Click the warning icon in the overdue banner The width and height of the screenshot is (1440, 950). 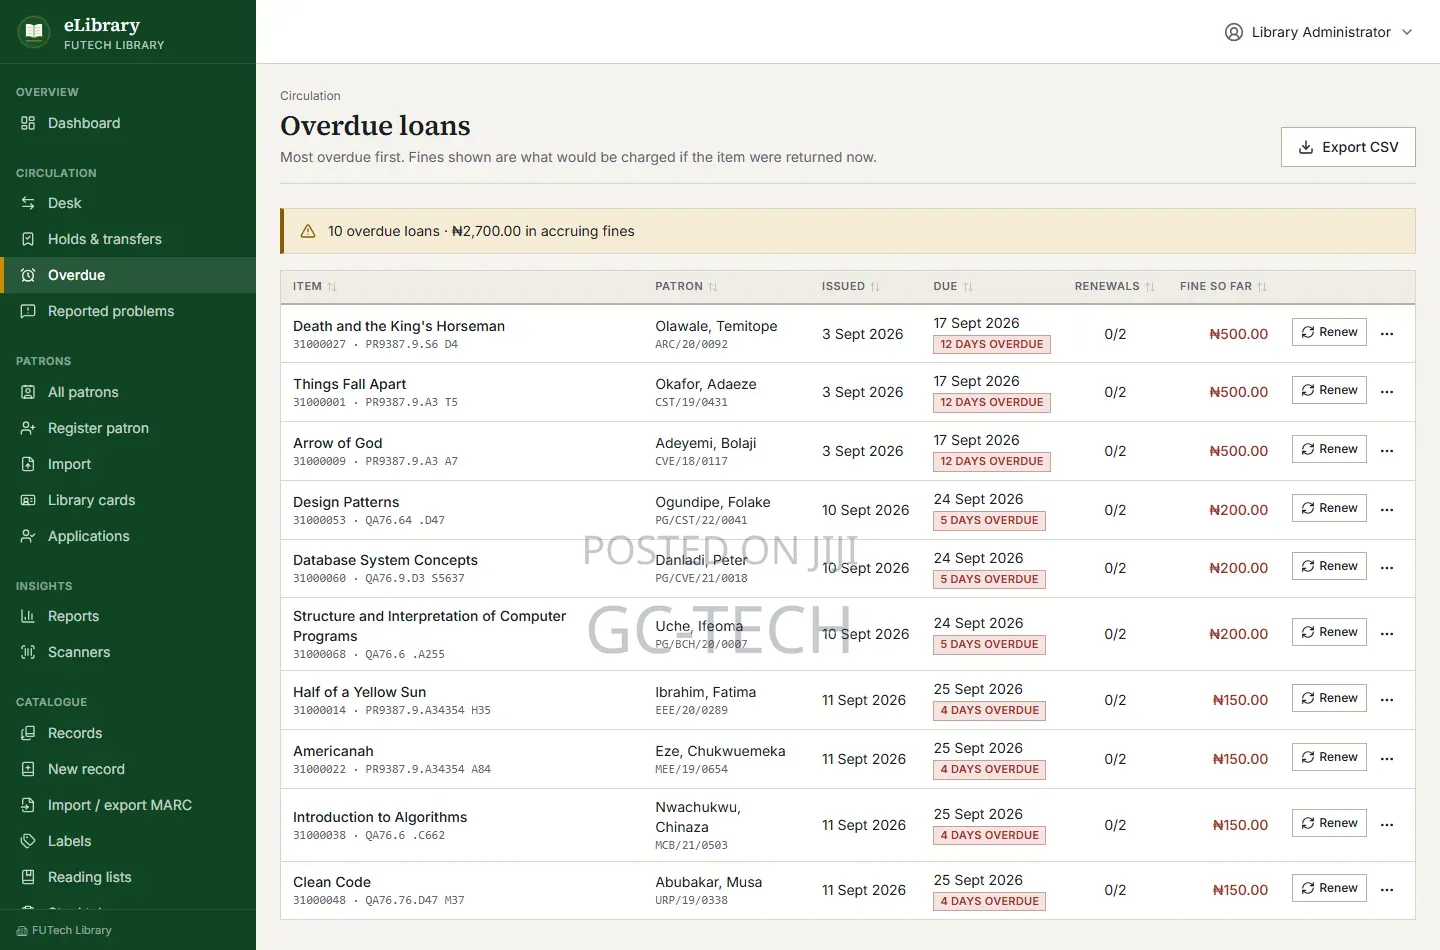tap(308, 231)
